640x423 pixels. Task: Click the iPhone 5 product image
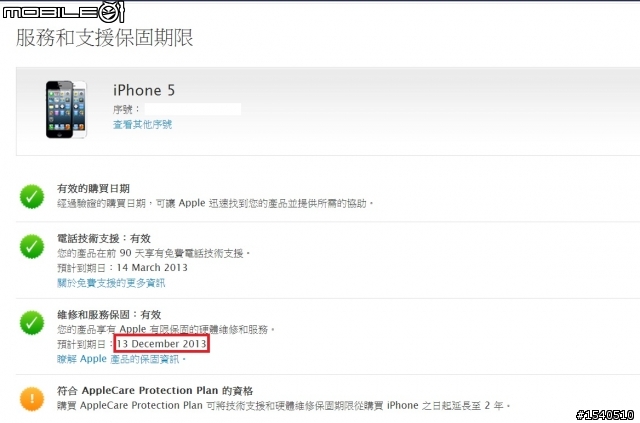66,109
